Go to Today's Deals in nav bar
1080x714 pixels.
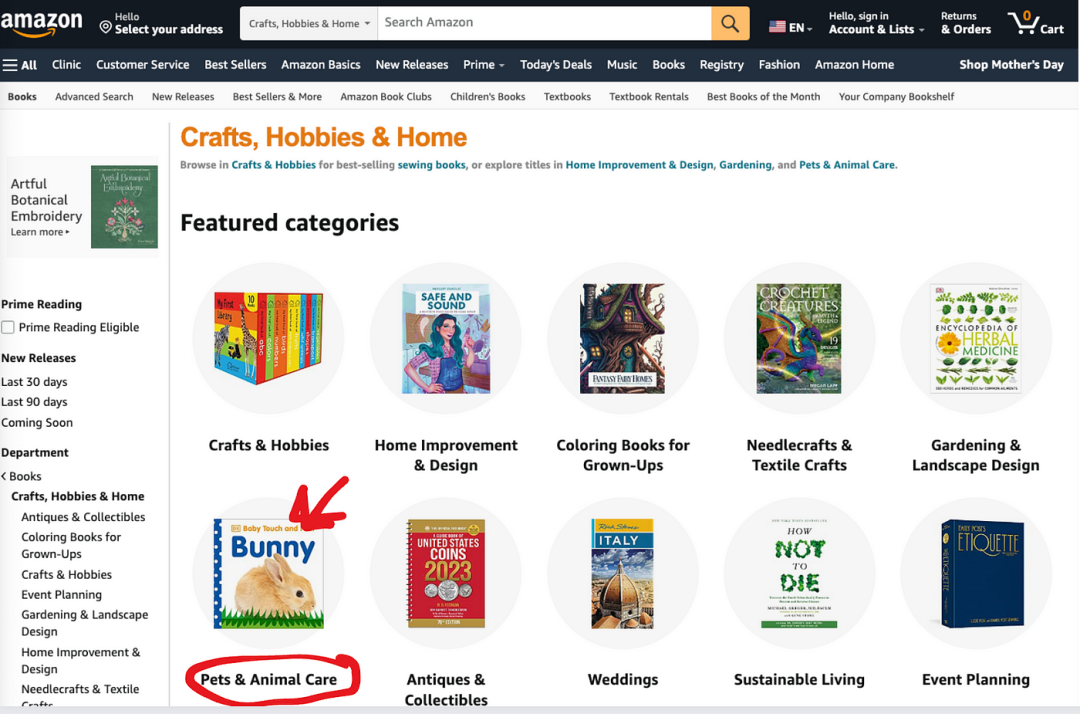[x=556, y=65]
